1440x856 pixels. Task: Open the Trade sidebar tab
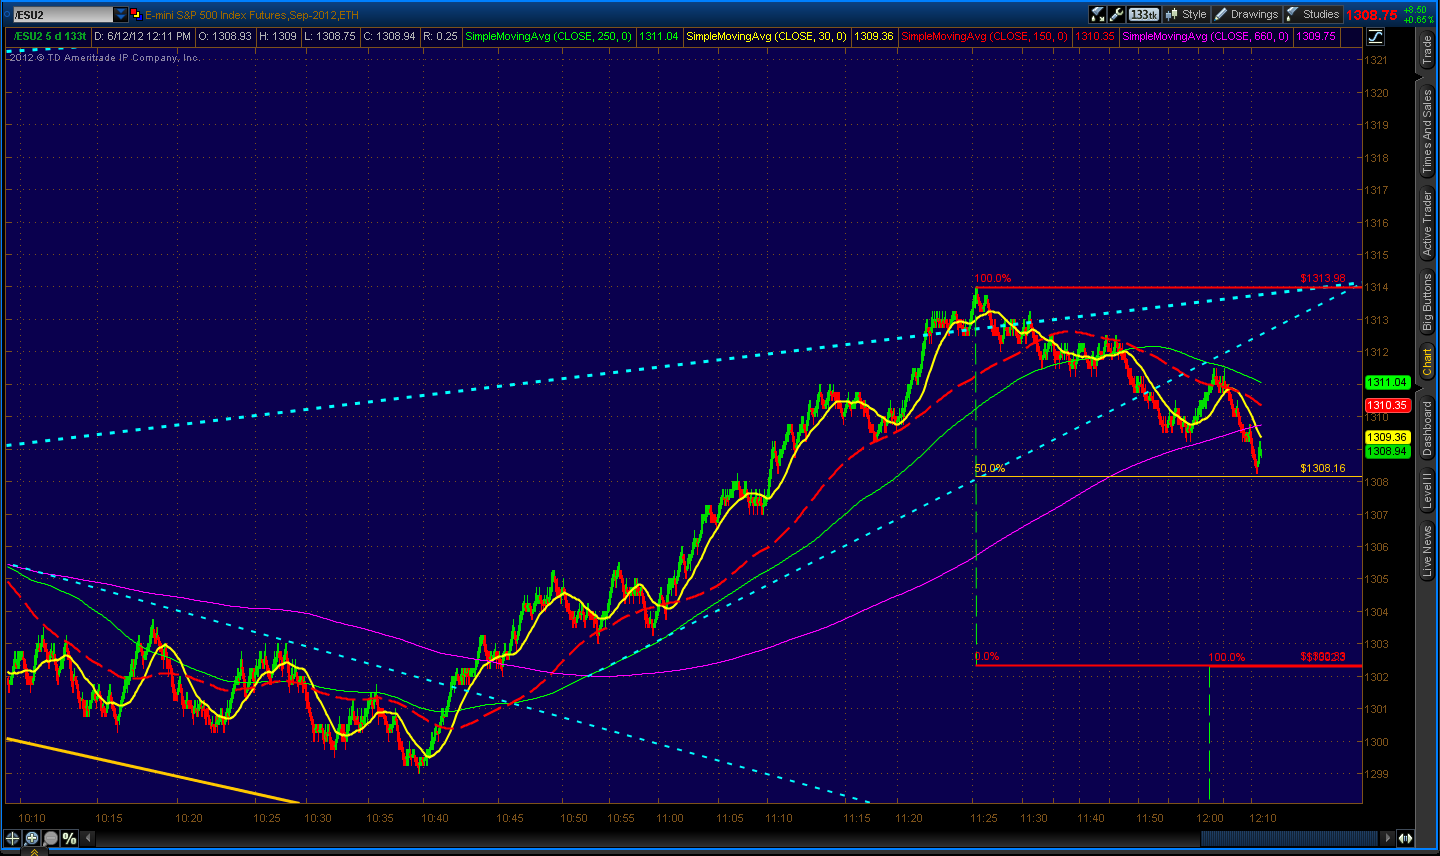(1427, 50)
